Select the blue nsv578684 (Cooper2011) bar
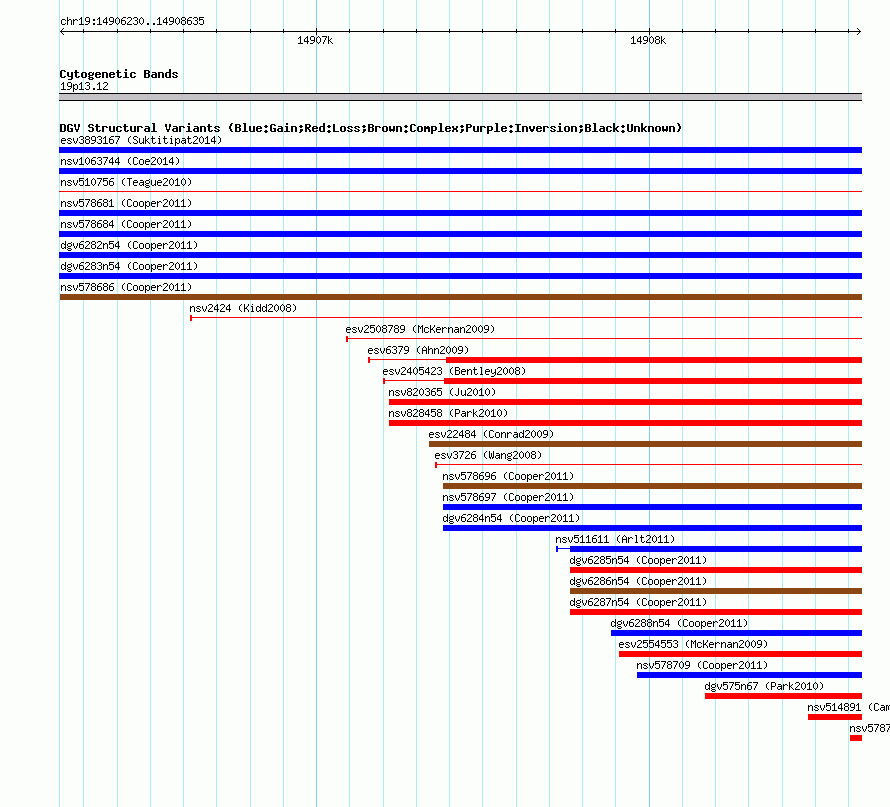Viewport: 890px width, 807px height. pyautogui.click(x=460, y=234)
